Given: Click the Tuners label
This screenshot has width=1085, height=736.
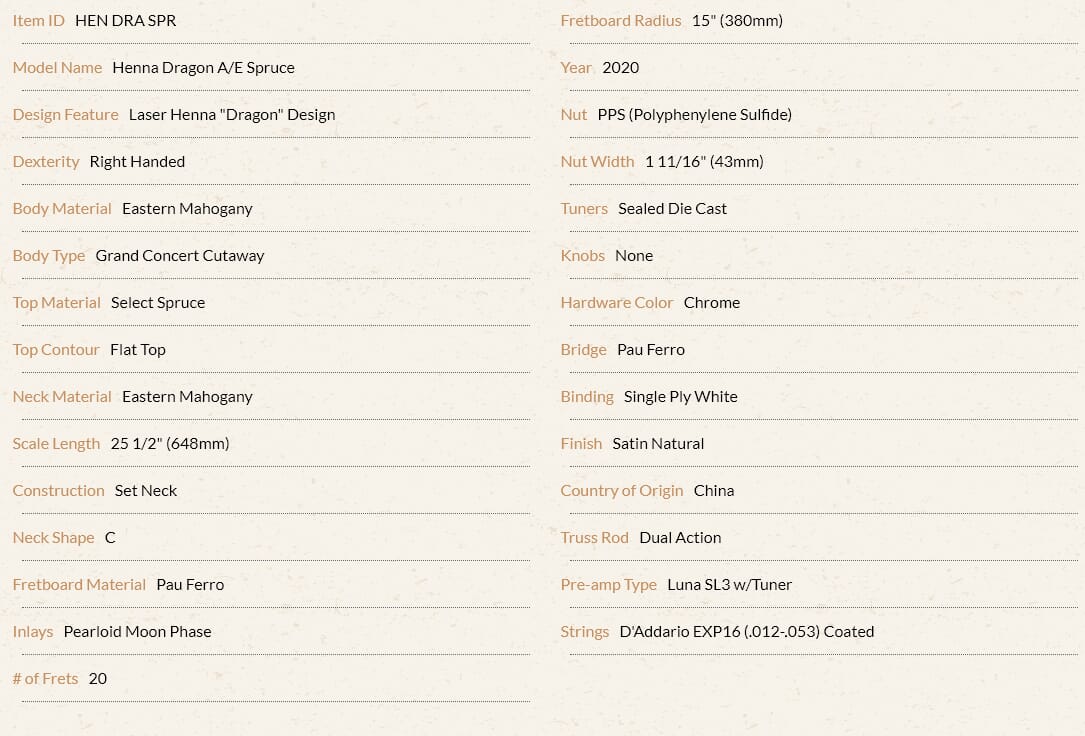Looking at the screenshot, I should [584, 209].
